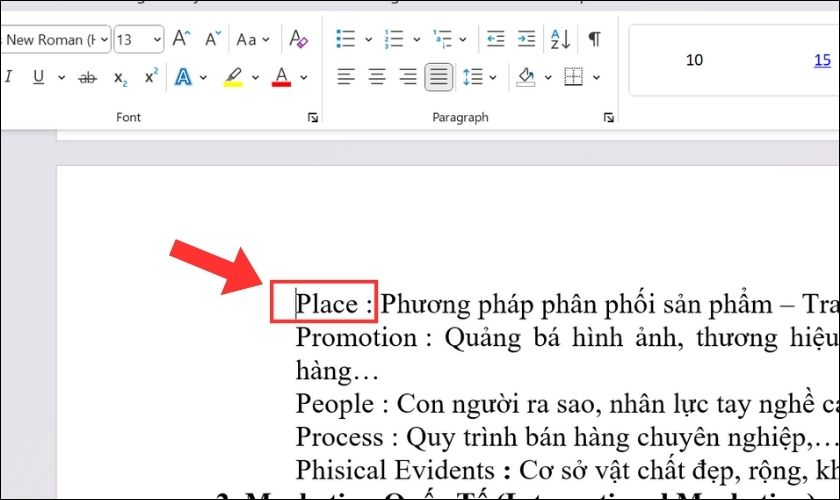Toggle superscript formatting
Viewport: 840px width, 500px height.
pyautogui.click(x=152, y=77)
